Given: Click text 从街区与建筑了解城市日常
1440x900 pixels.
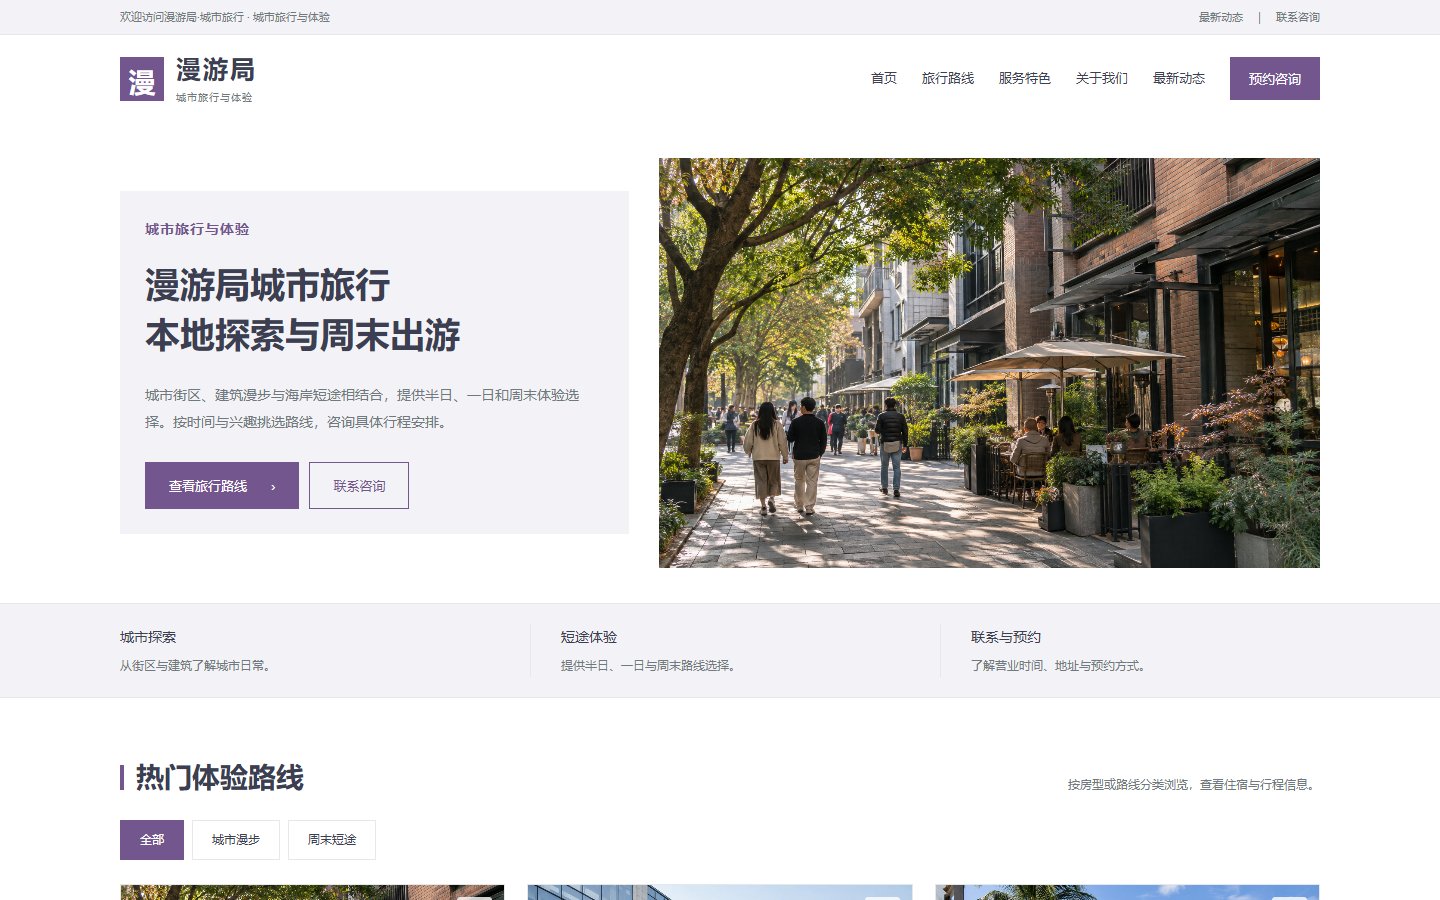Looking at the screenshot, I should 197,665.
